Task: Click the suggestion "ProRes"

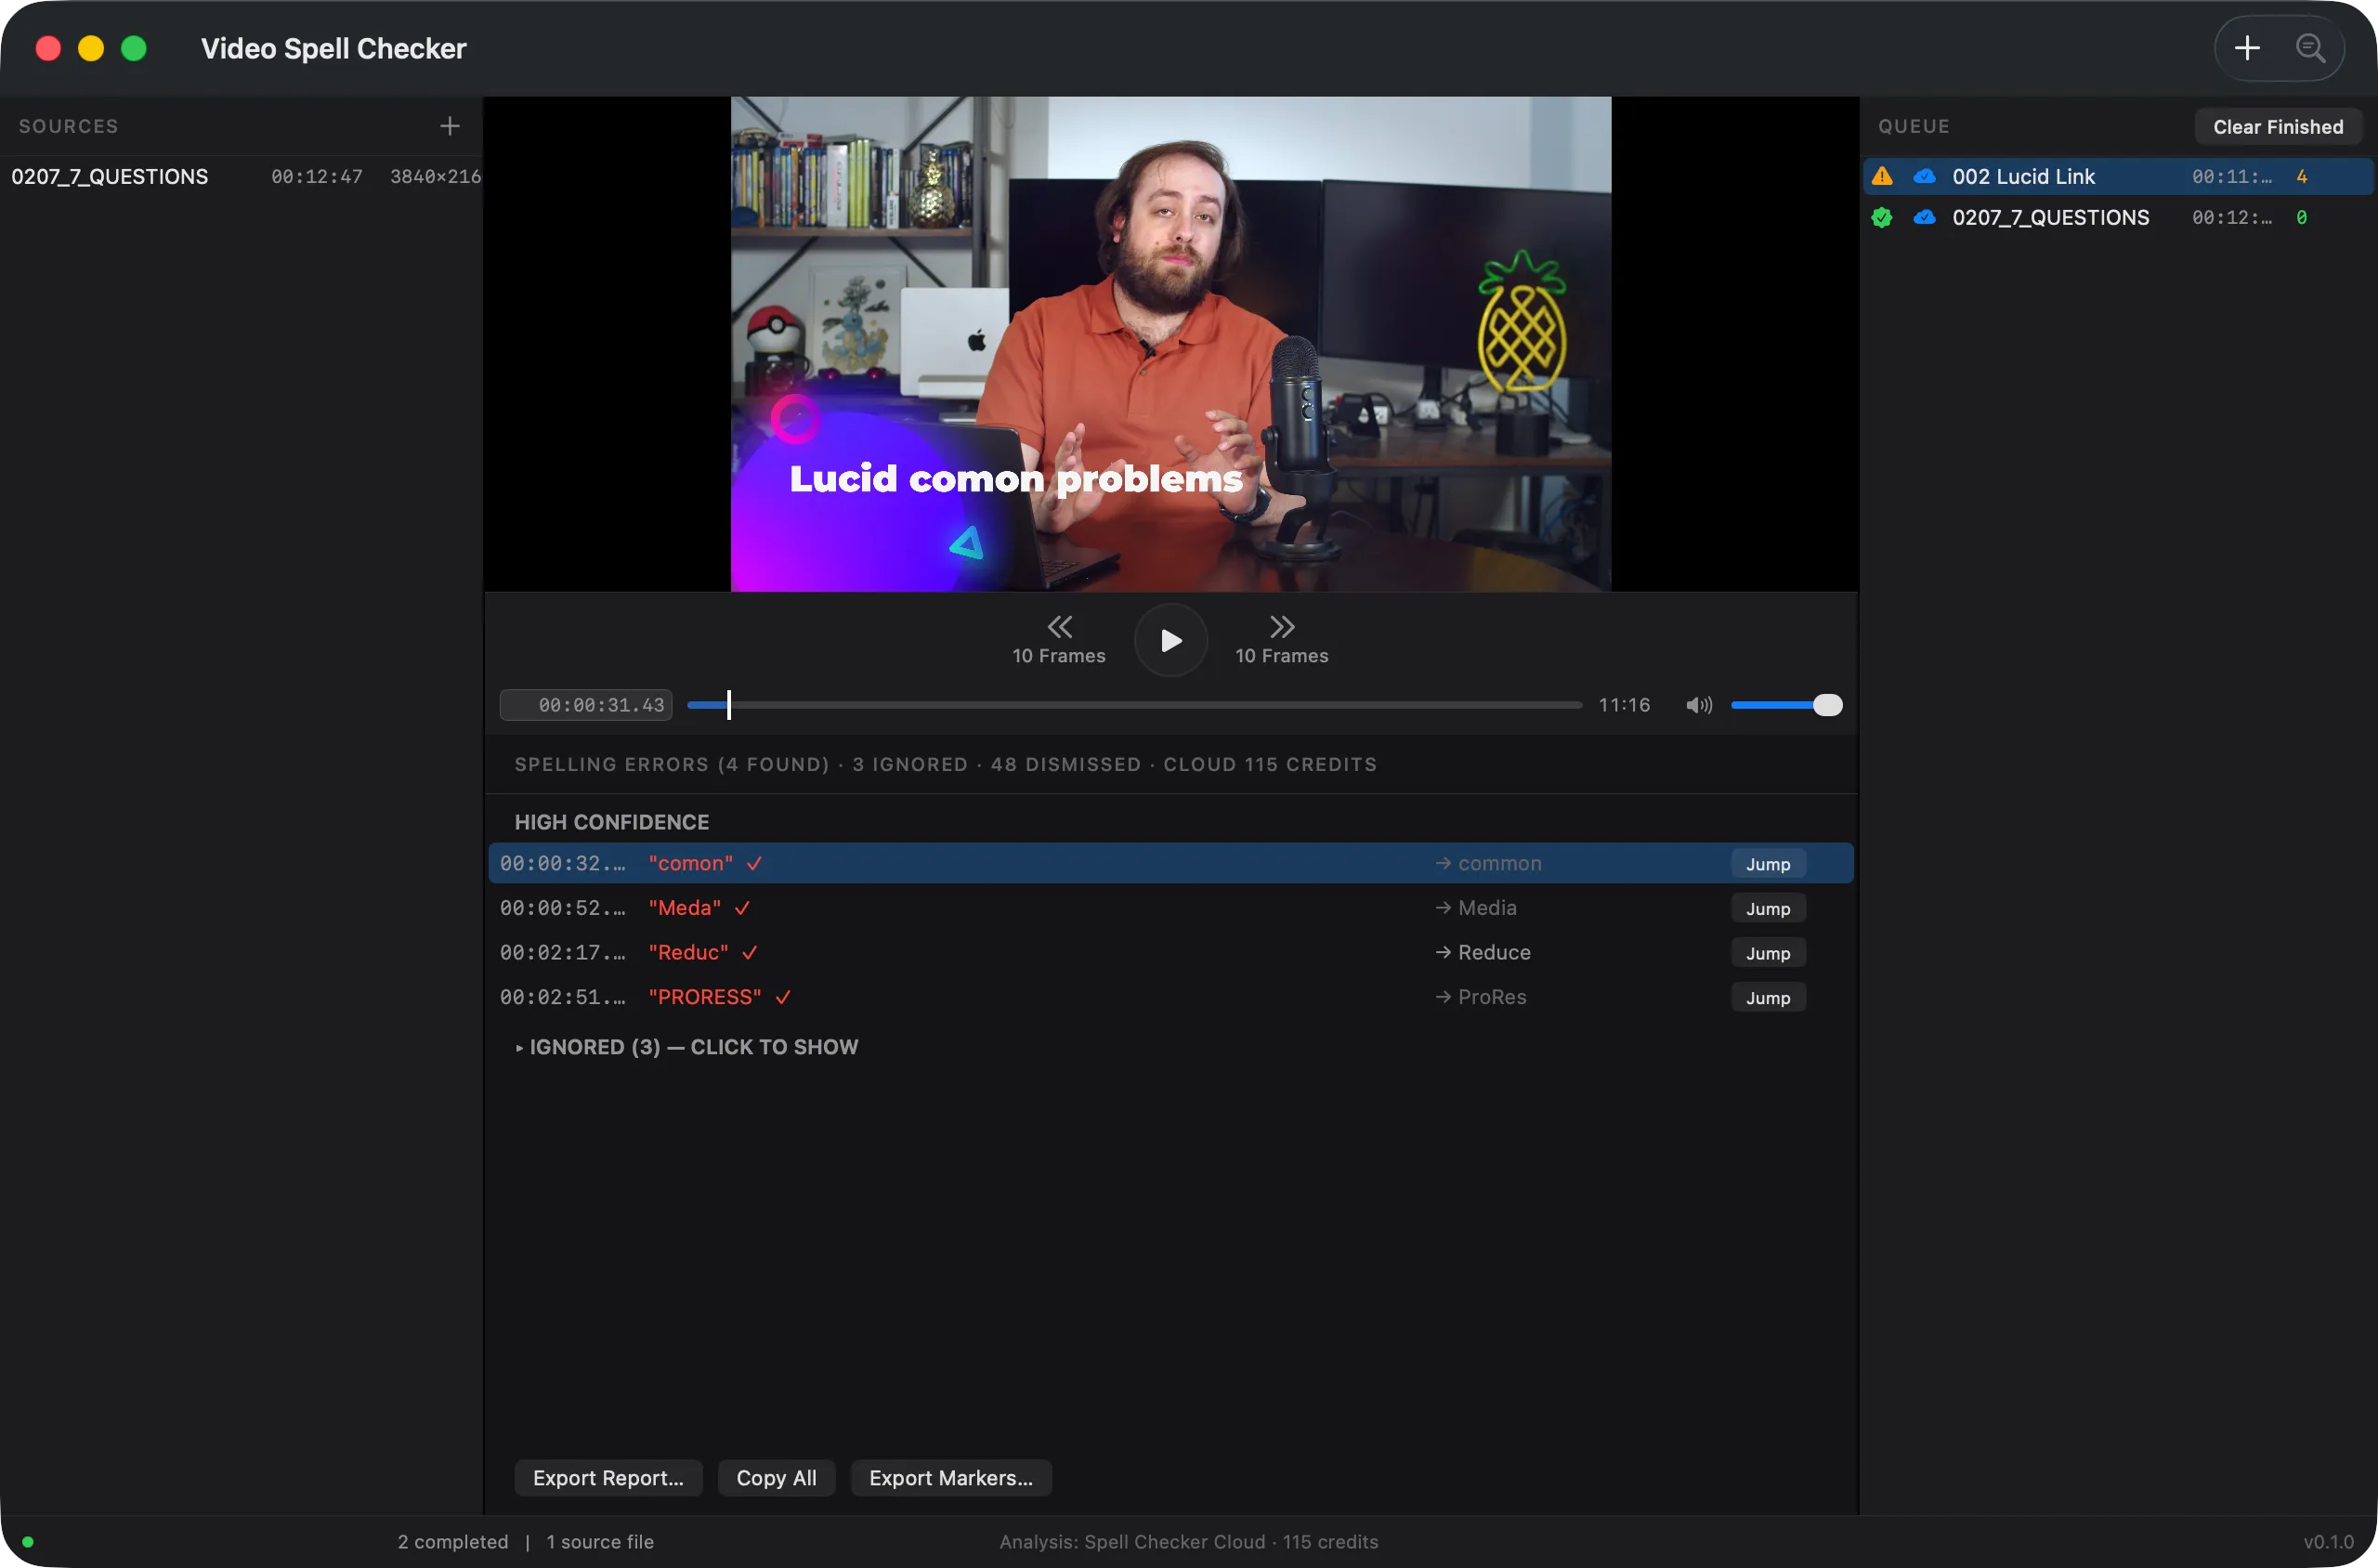Action: tap(1492, 998)
